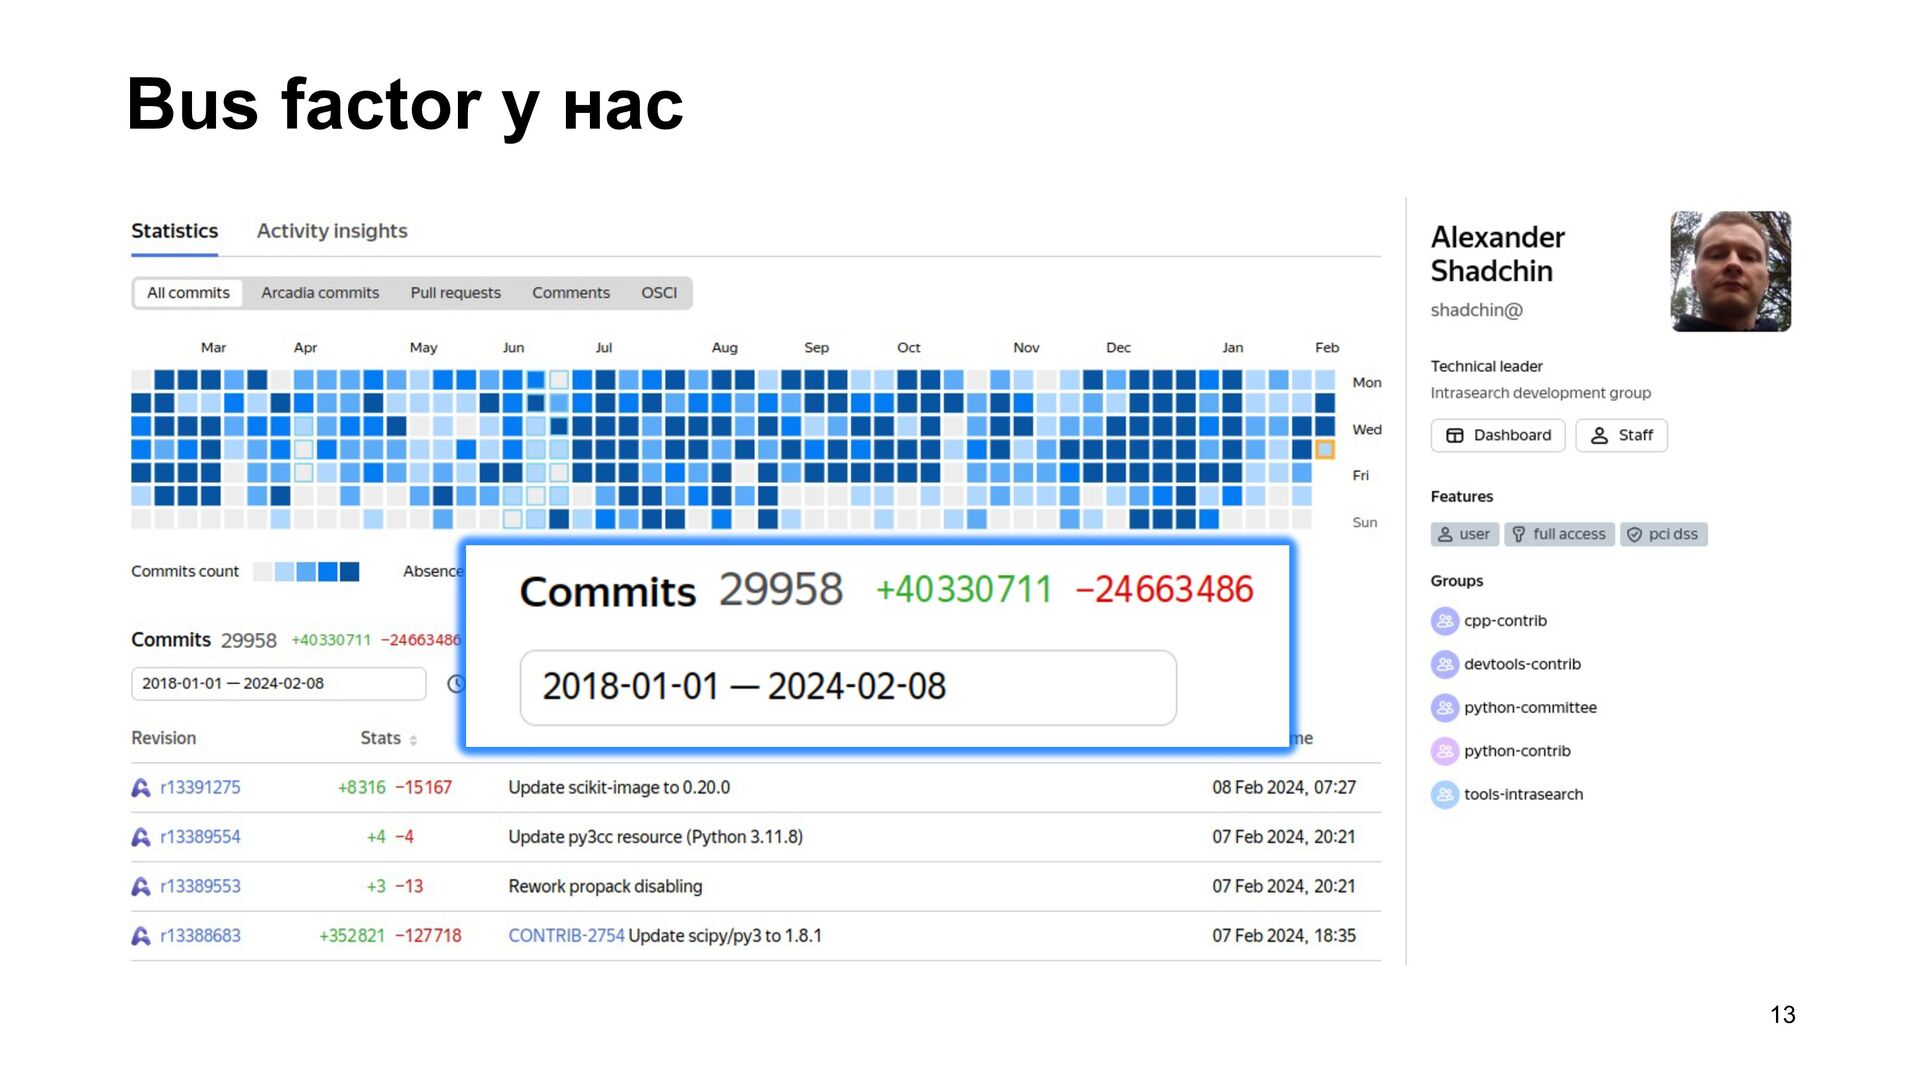Select the All commits filter
Screen dimensions: 1920x1080
pyautogui.click(x=188, y=293)
